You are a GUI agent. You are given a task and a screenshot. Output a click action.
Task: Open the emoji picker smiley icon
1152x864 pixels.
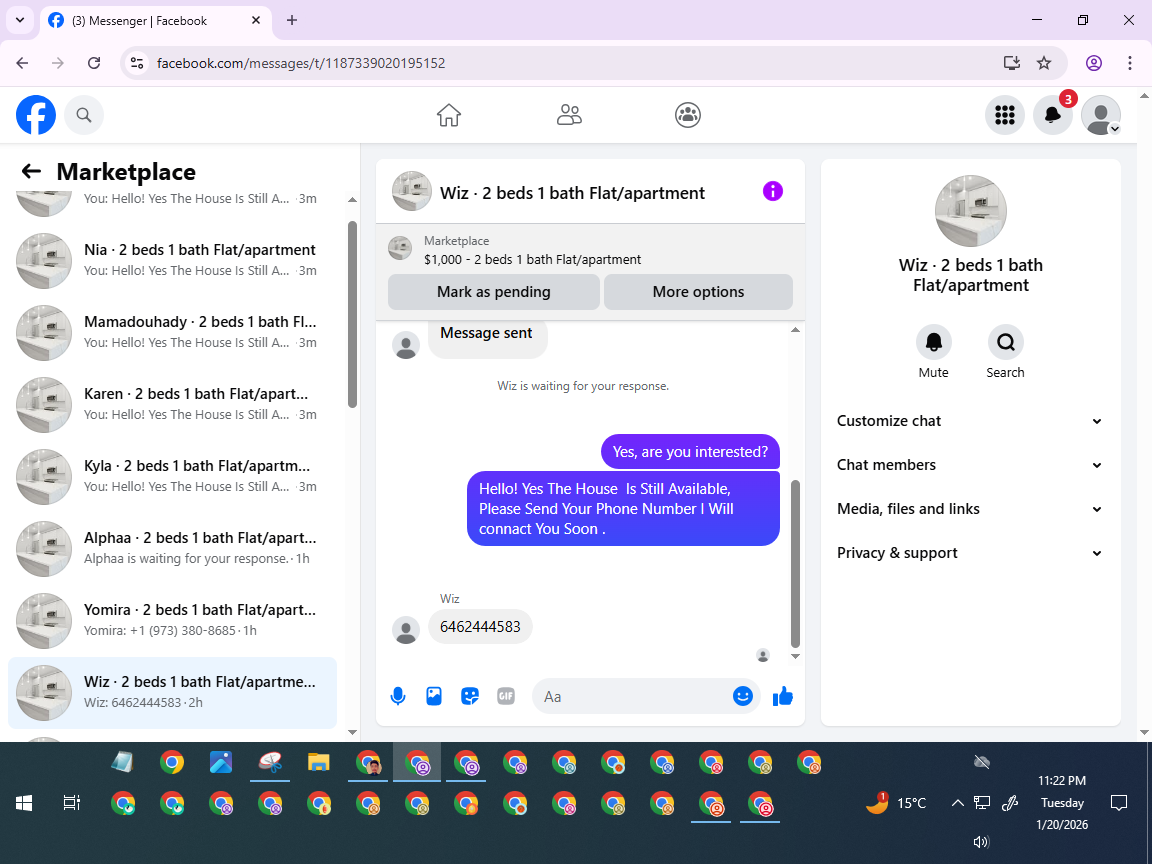point(743,696)
